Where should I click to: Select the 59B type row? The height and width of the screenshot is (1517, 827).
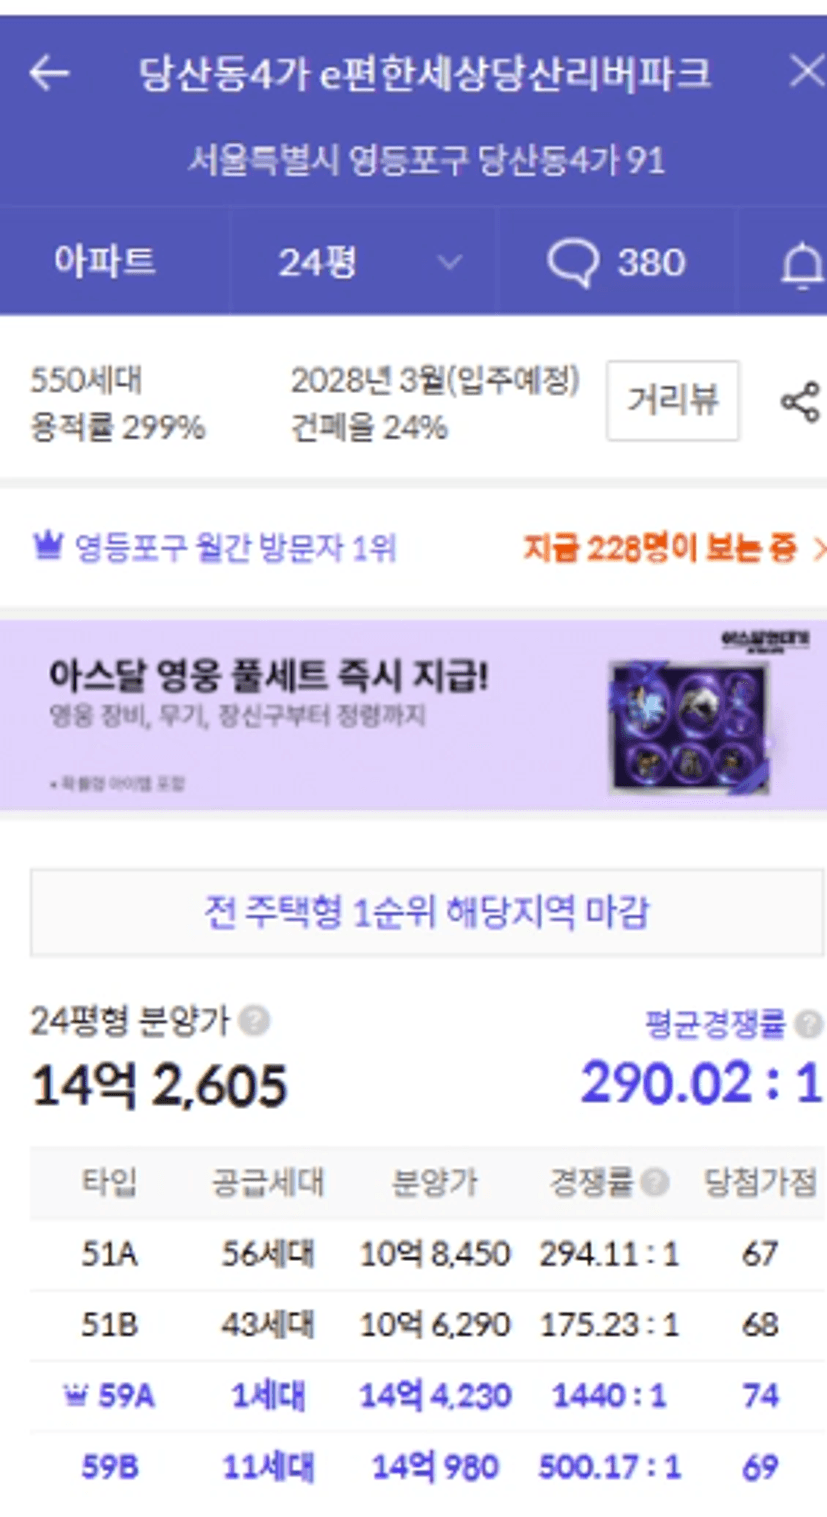427,1468
